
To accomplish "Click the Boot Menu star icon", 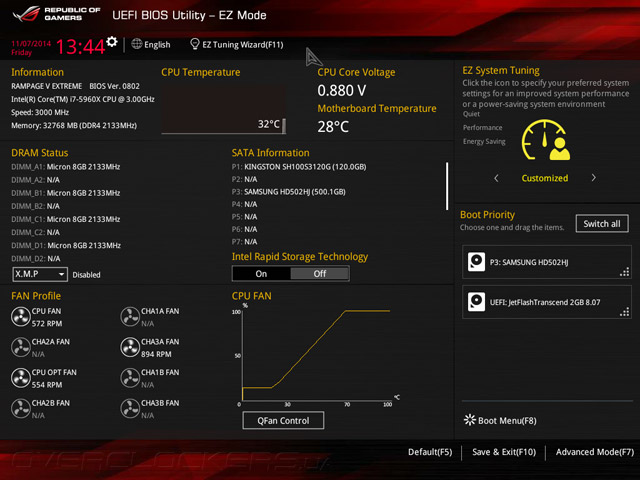I will (470, 420).
